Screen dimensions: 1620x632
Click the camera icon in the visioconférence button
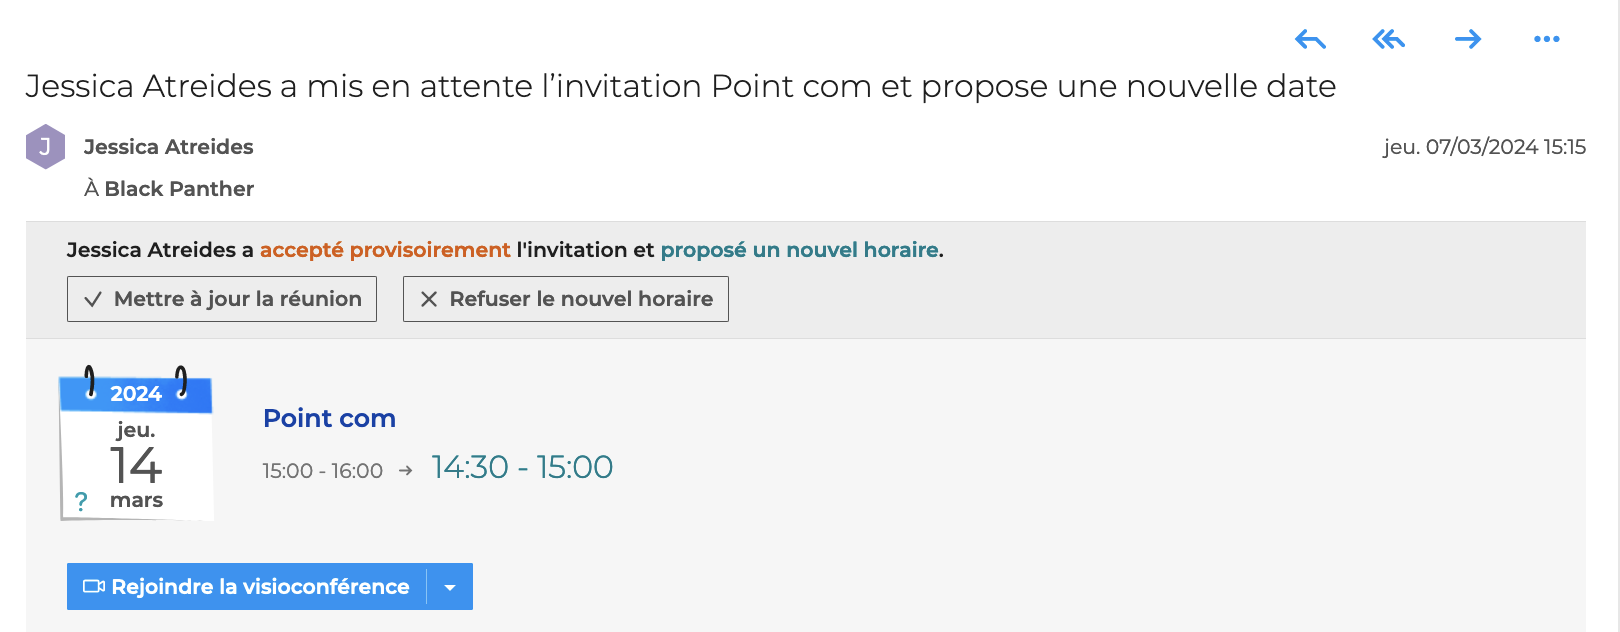(94, 587)
